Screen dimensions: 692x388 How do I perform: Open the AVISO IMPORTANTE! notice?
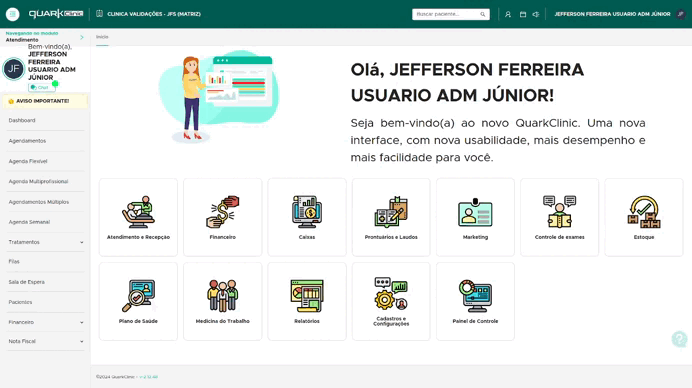point(45,101)
